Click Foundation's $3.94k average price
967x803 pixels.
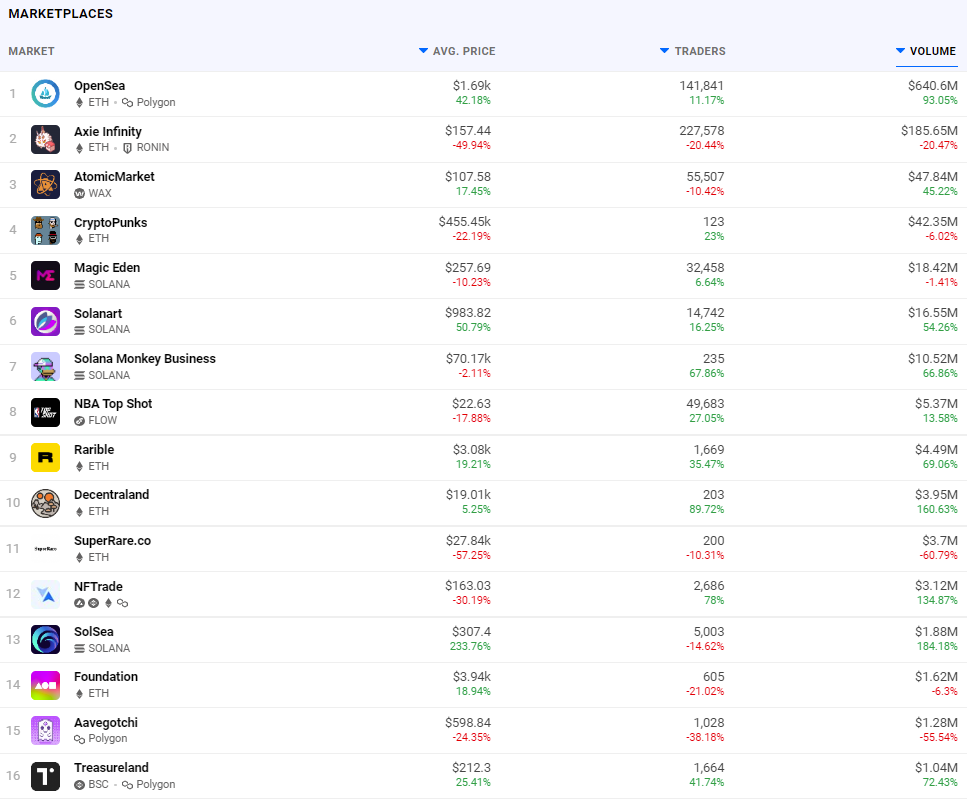[472, 677]
